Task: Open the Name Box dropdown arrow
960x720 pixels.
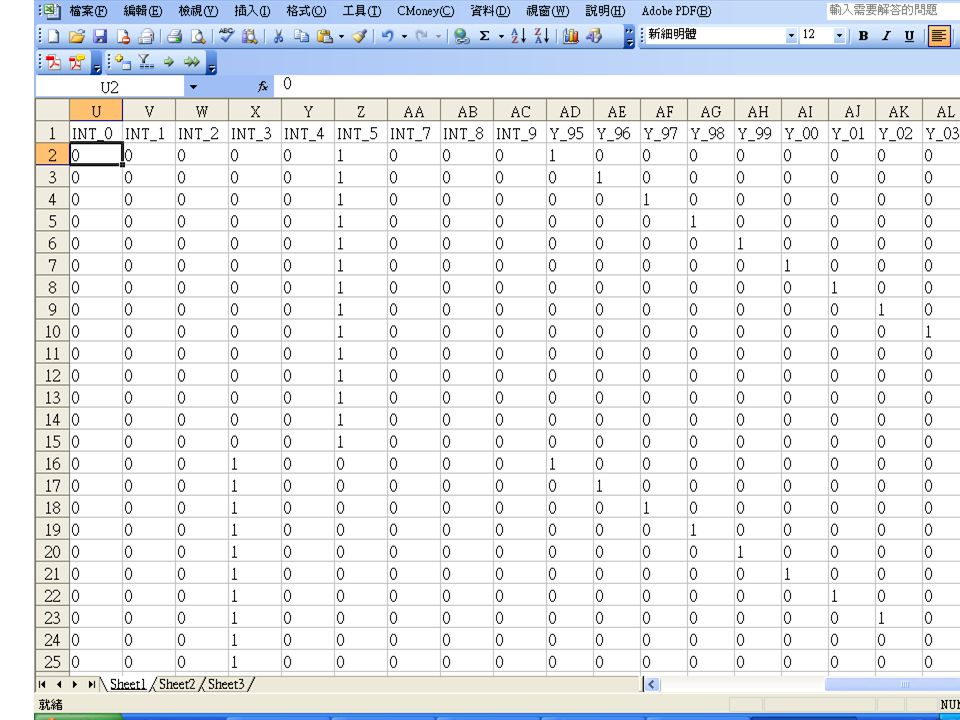Action: 193,87
